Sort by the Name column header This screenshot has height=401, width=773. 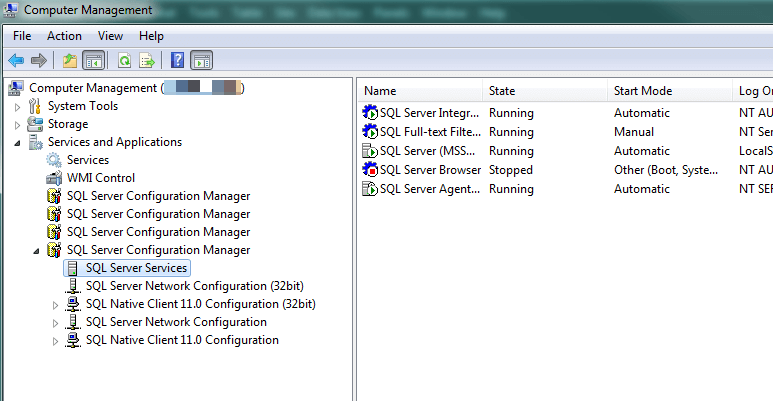420,91
